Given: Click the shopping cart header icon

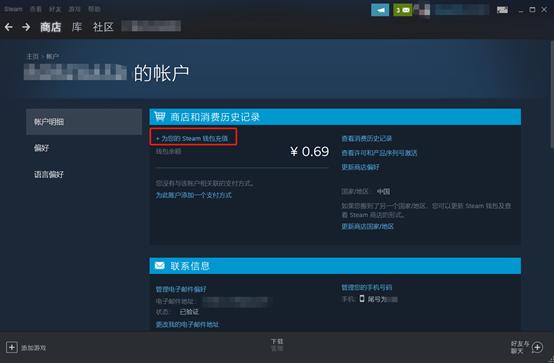Looking at the screenshot, I should [160, 116].
